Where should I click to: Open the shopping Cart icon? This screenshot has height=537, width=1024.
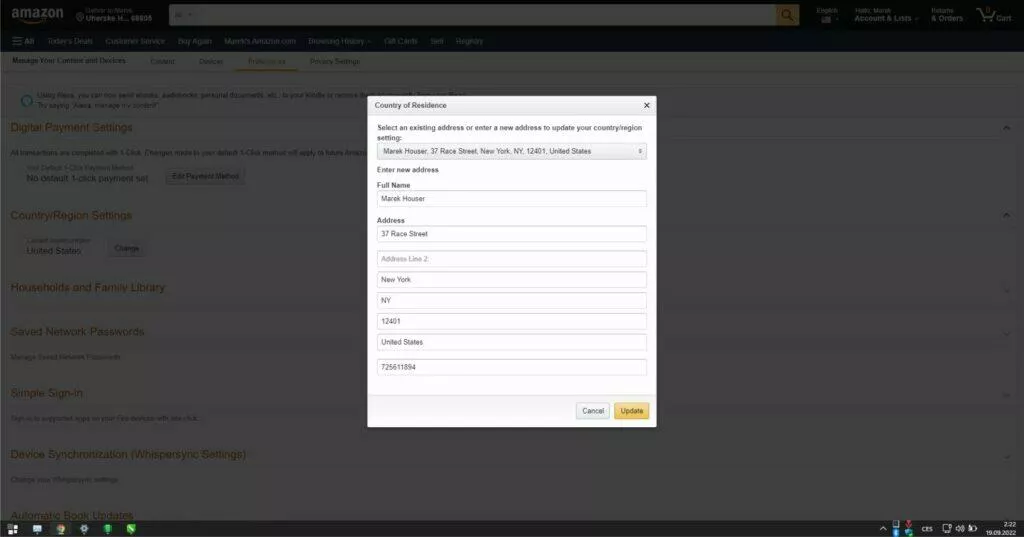click(994, 15)
